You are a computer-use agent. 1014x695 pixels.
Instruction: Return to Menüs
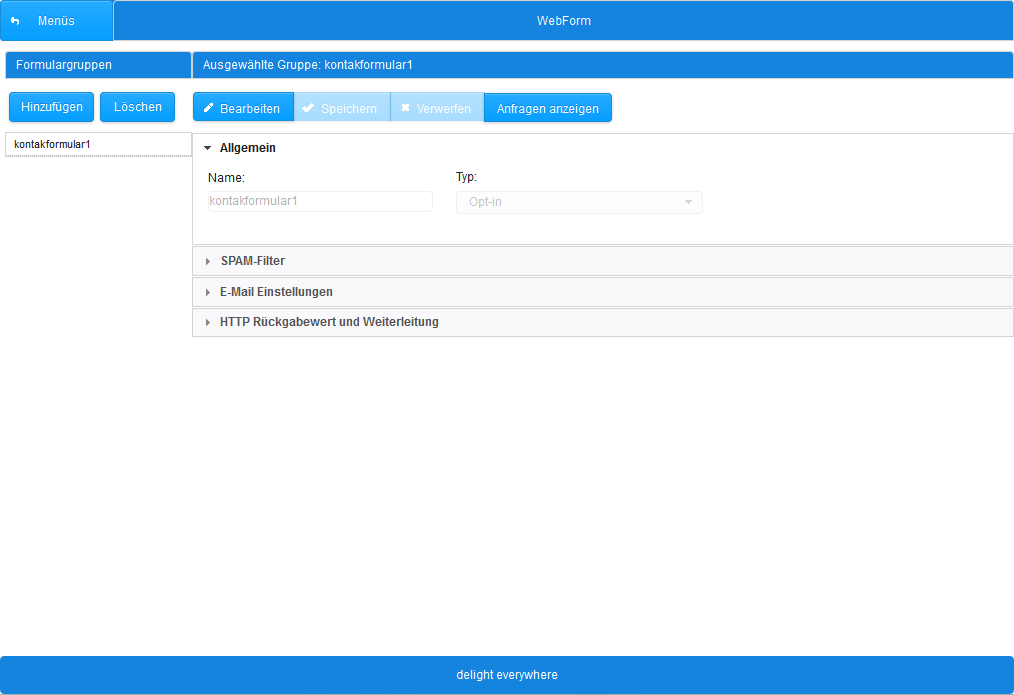(x=56, y=20)
